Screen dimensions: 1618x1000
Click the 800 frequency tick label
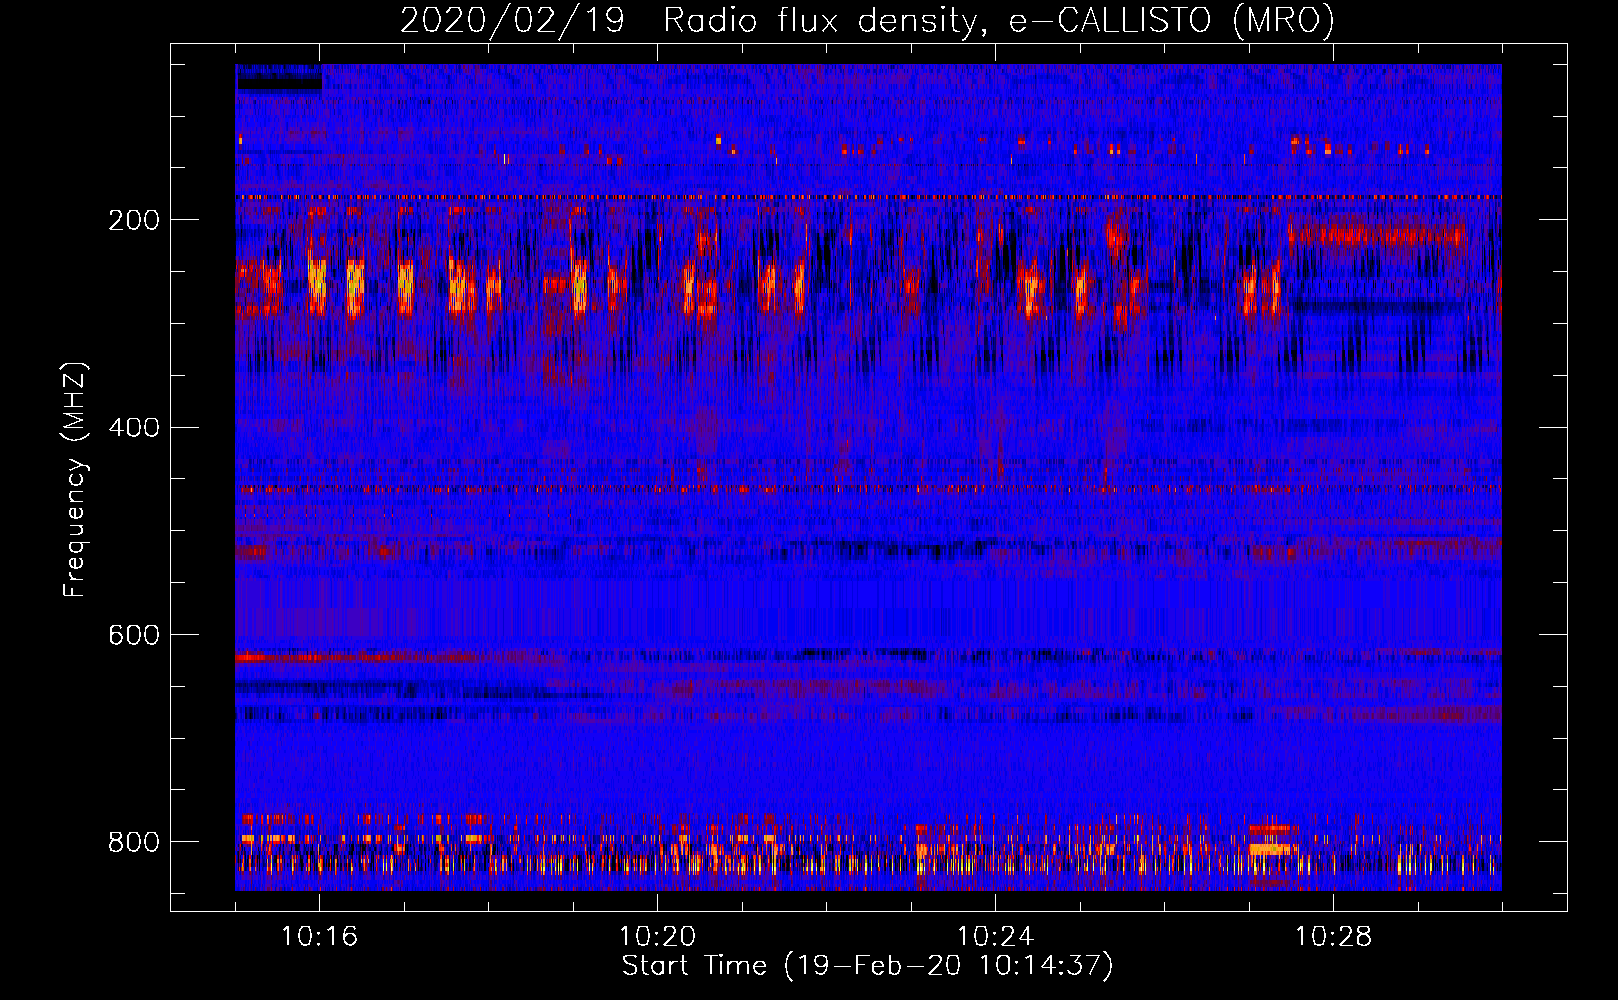pos(134,842)
